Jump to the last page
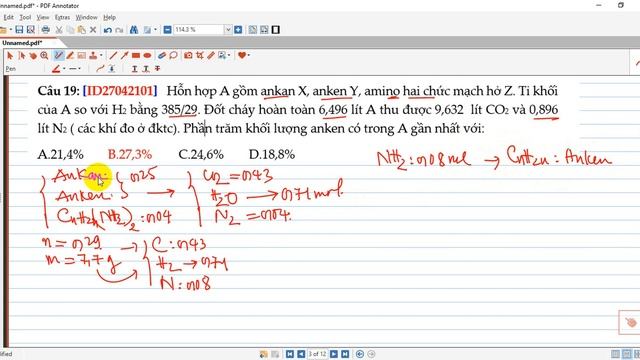The image size is (640, 360). pyautogui.click(x=345, y=354)
